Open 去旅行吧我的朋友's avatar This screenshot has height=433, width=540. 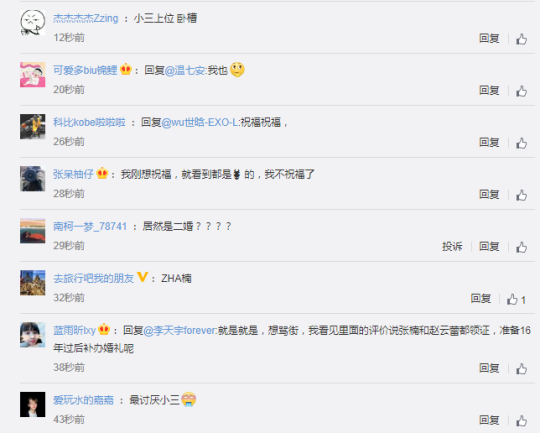coord(32,283)
